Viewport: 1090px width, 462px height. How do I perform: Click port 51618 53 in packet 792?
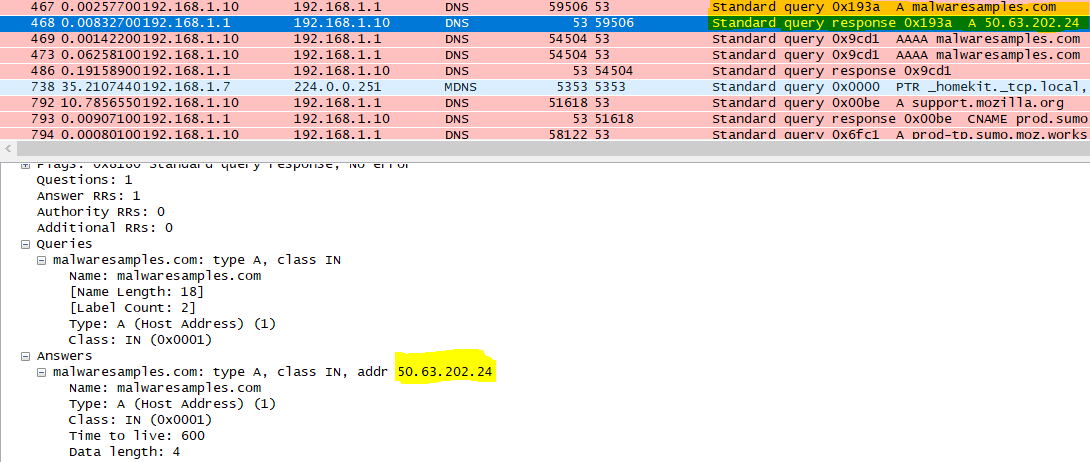(580, 103)
